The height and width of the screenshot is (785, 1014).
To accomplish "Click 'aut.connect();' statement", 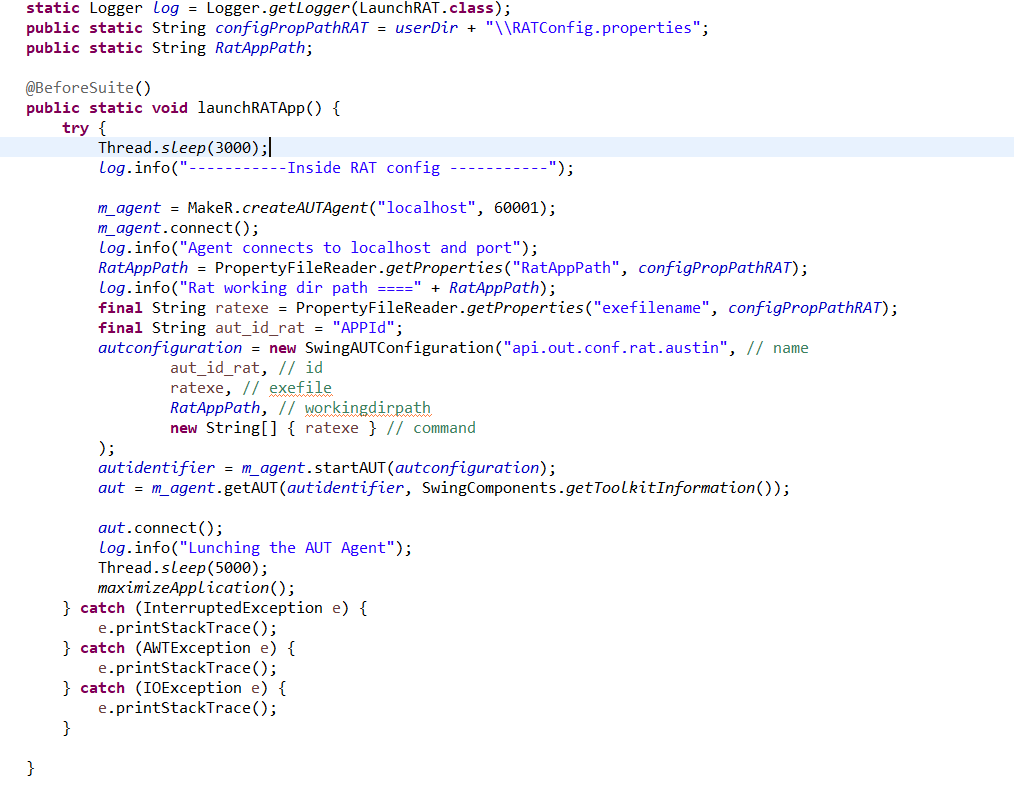I will point(160,528).
